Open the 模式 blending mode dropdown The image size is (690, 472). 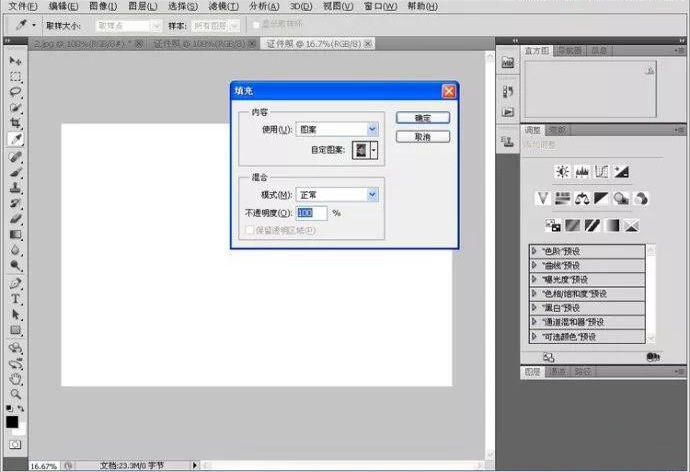point(338,194)
